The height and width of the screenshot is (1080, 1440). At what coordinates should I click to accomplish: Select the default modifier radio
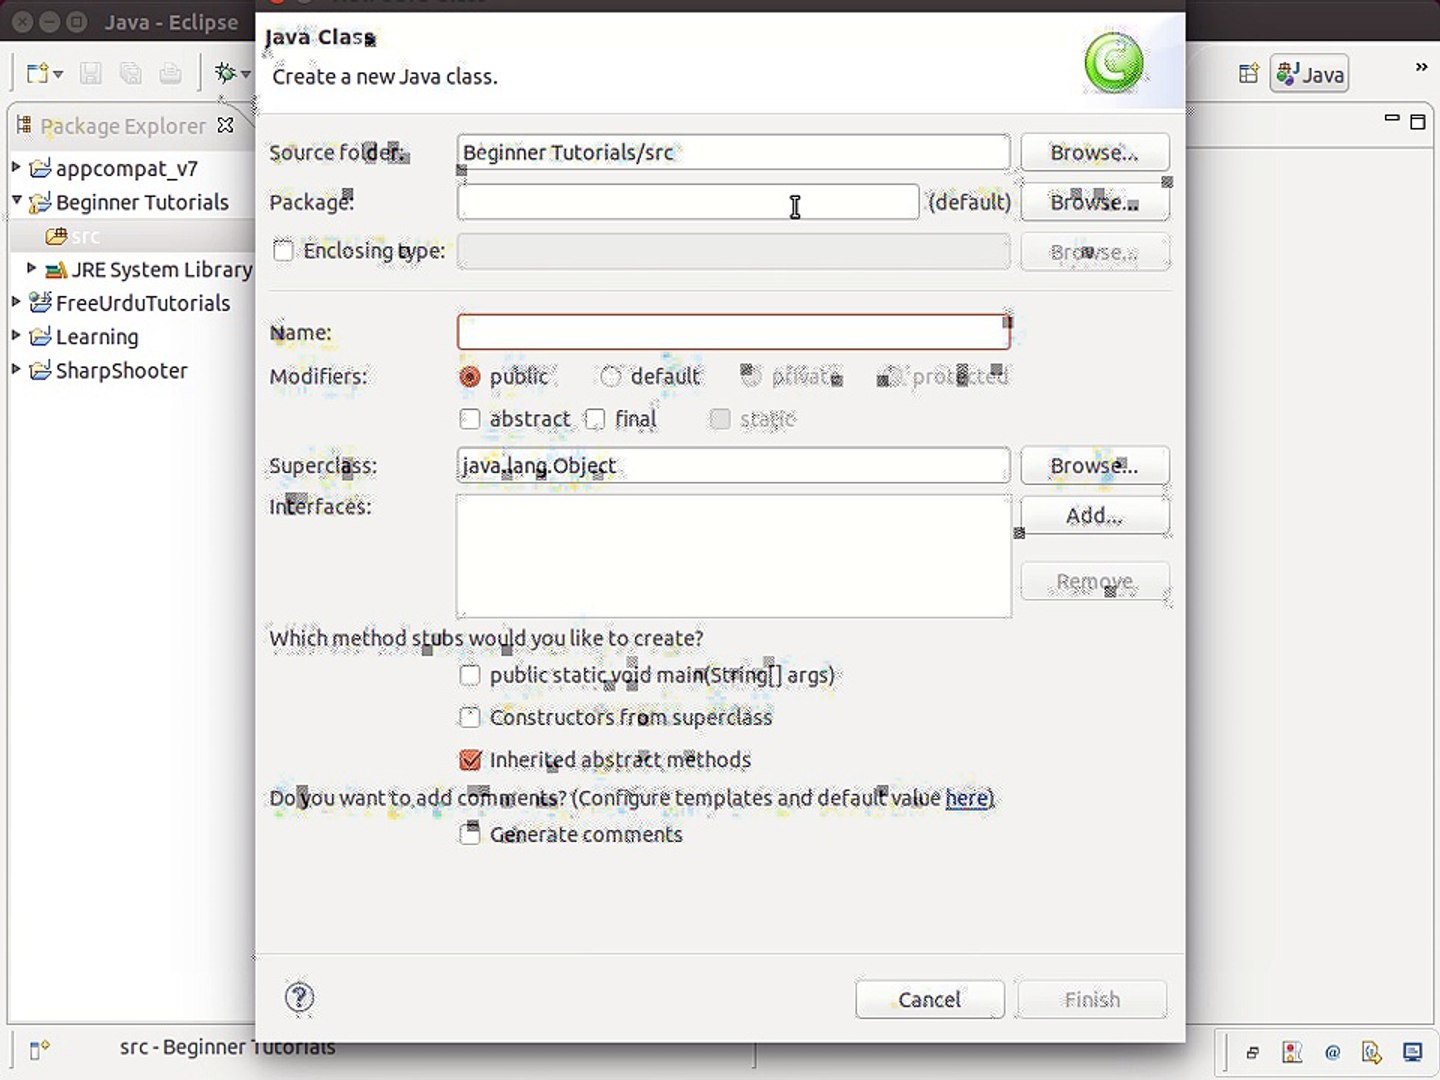click(x=611, y=377)
